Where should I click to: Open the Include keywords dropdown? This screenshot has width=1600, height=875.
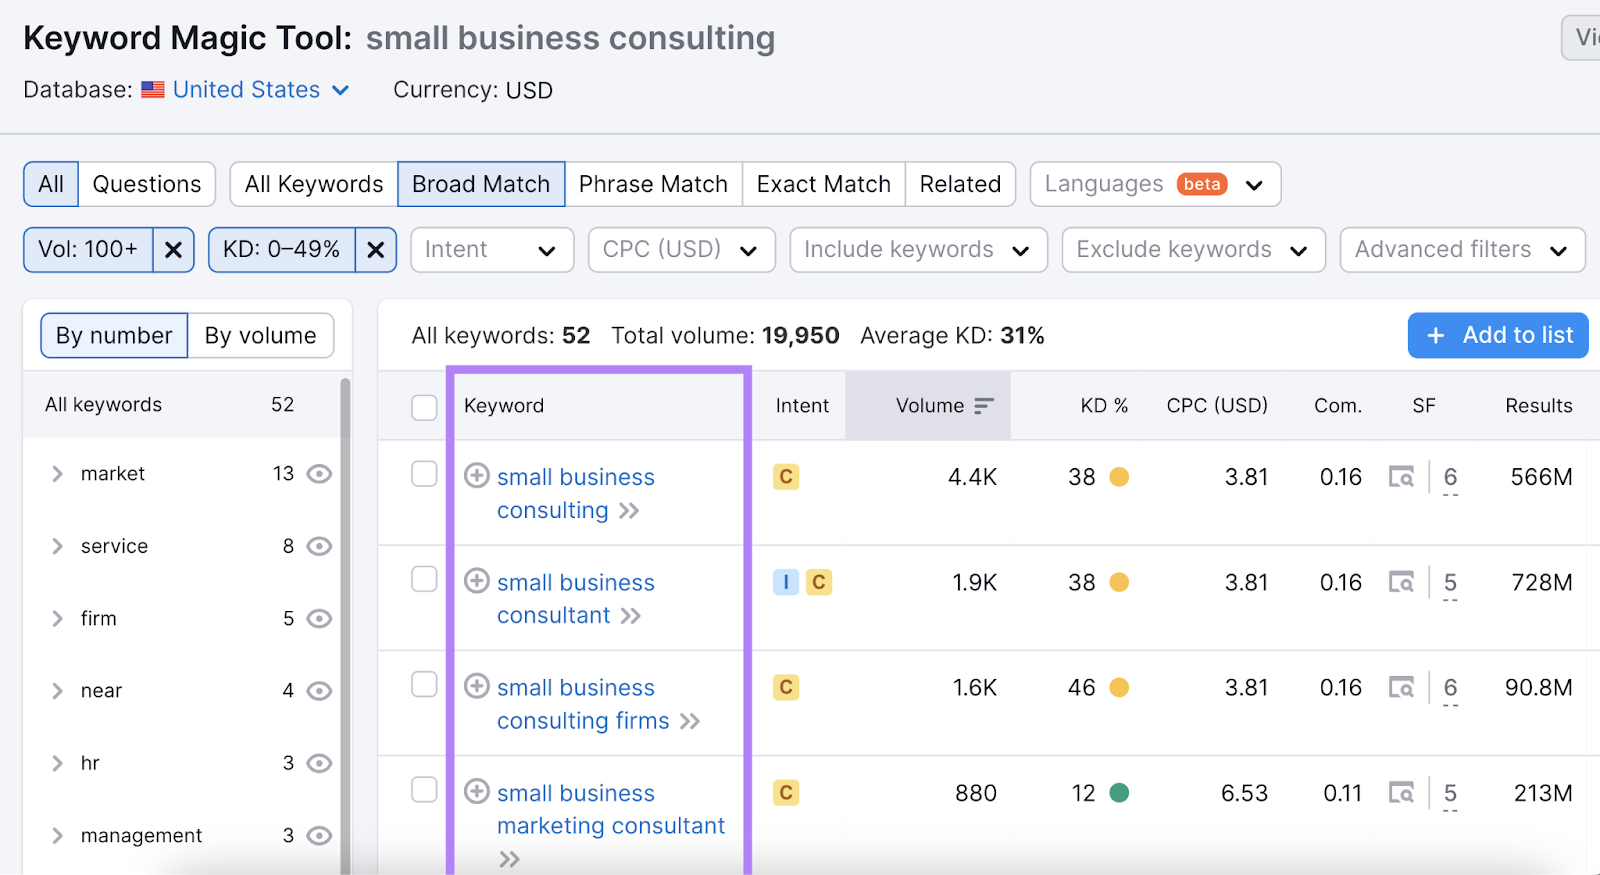click(918, 250)
